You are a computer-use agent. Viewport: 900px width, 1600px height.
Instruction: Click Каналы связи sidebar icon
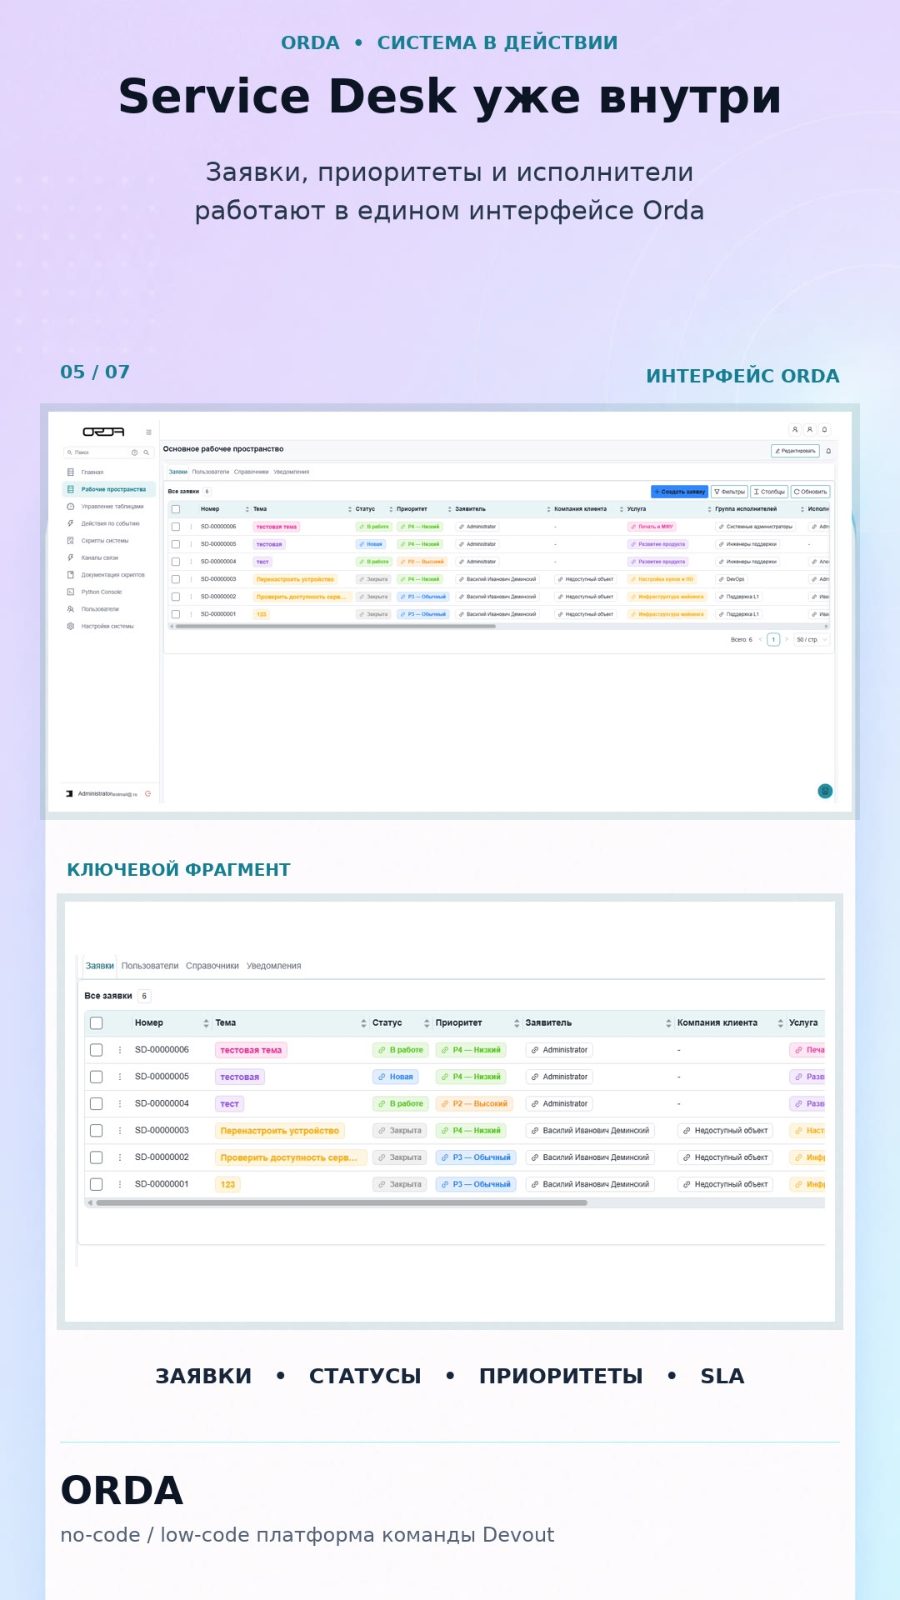tap(70, 557)
